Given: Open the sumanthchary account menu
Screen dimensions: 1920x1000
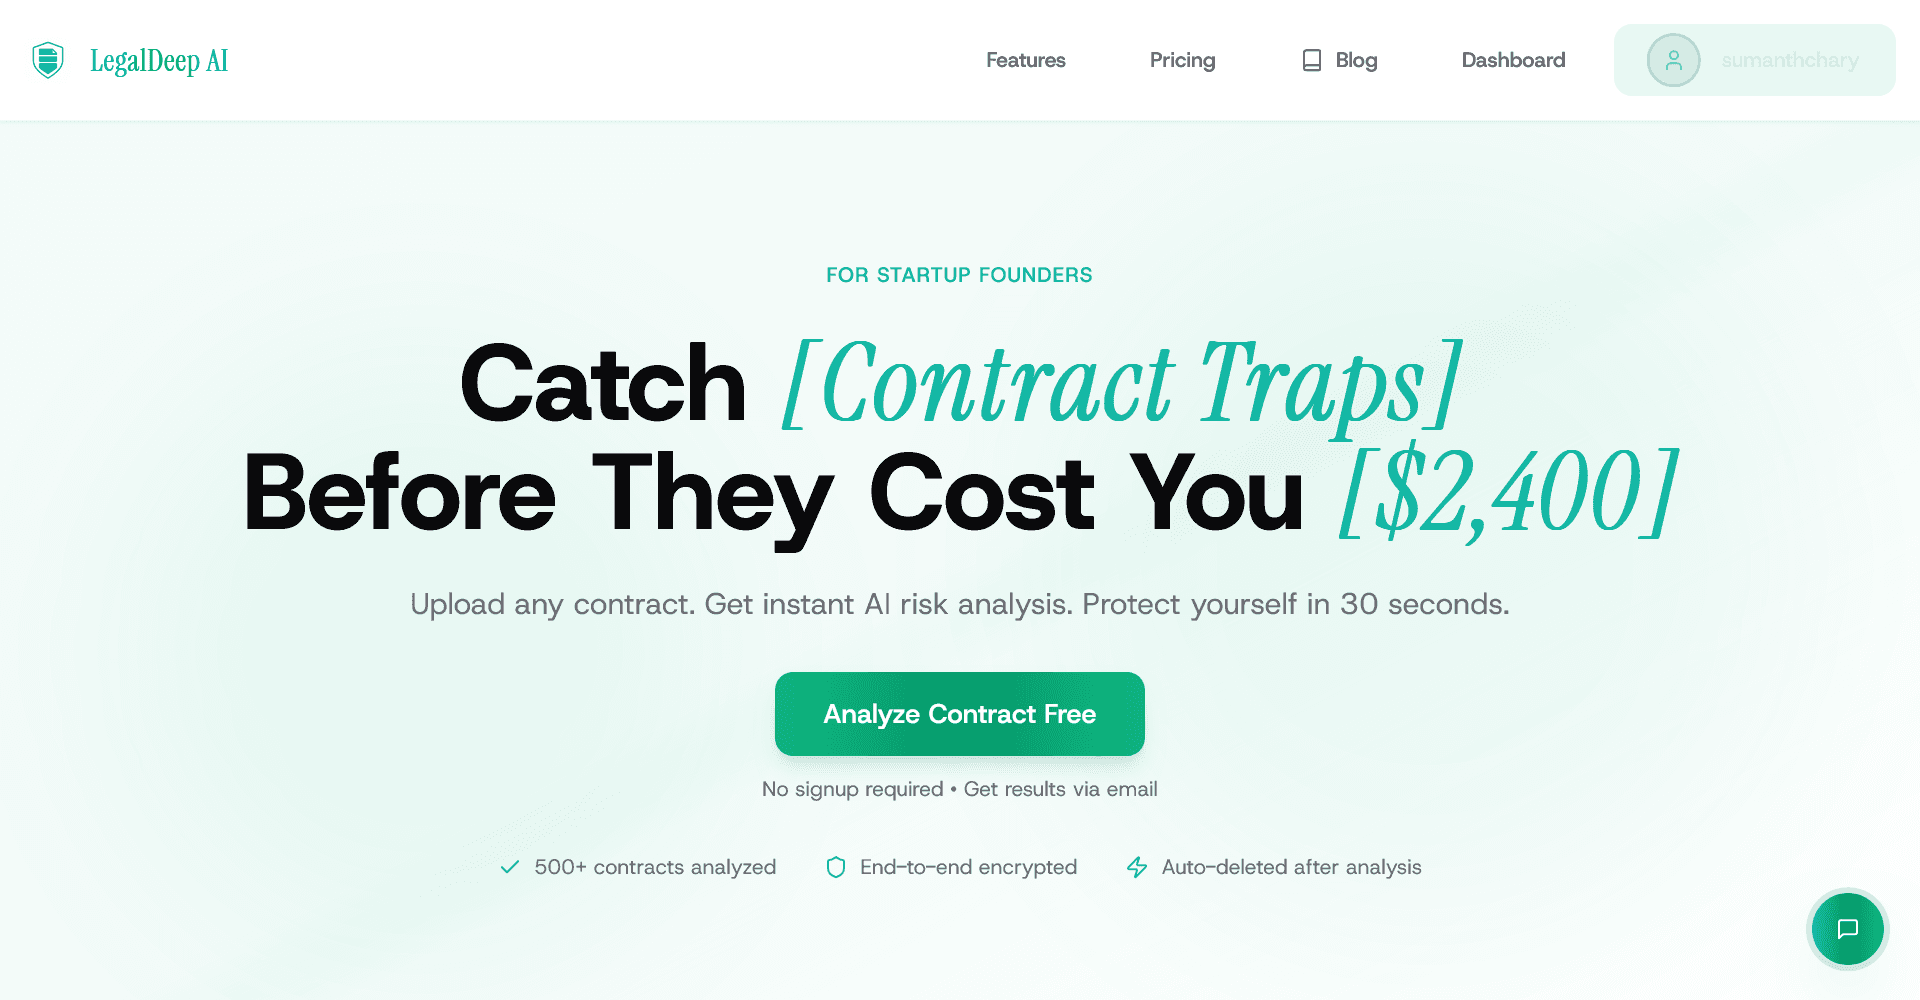Looking at the screenshot, I should pos(1789,60).
